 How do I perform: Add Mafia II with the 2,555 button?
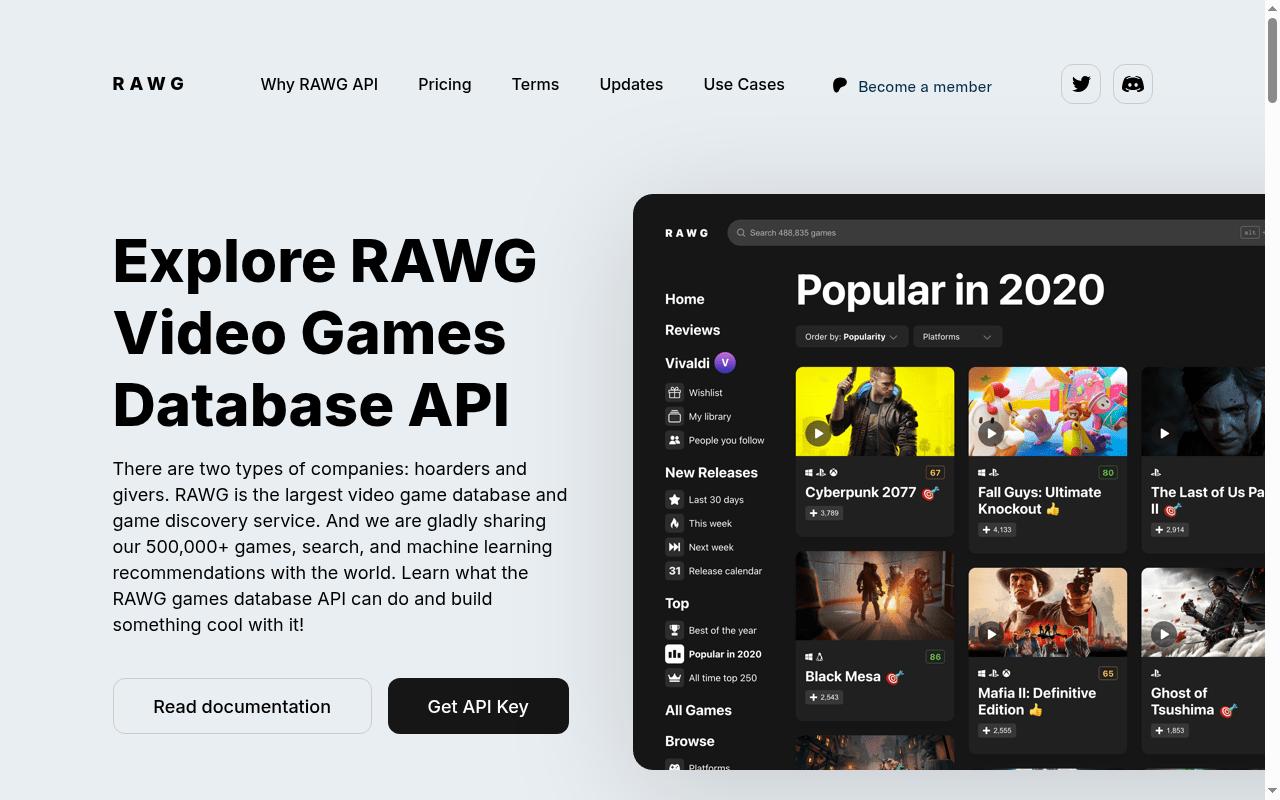pyautogui.click(x=997, y=731)
